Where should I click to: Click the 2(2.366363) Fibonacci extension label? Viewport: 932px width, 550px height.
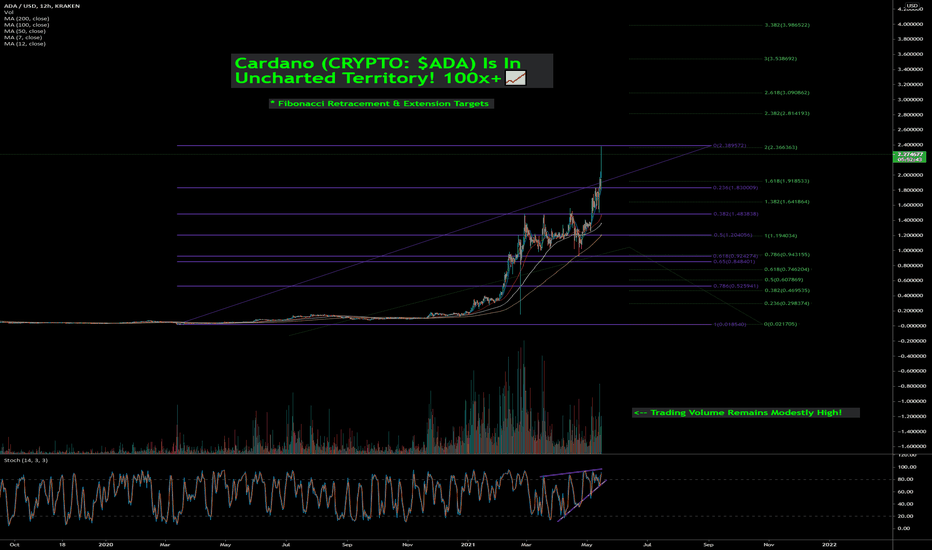pyautogui.click(x=781, y=147)
